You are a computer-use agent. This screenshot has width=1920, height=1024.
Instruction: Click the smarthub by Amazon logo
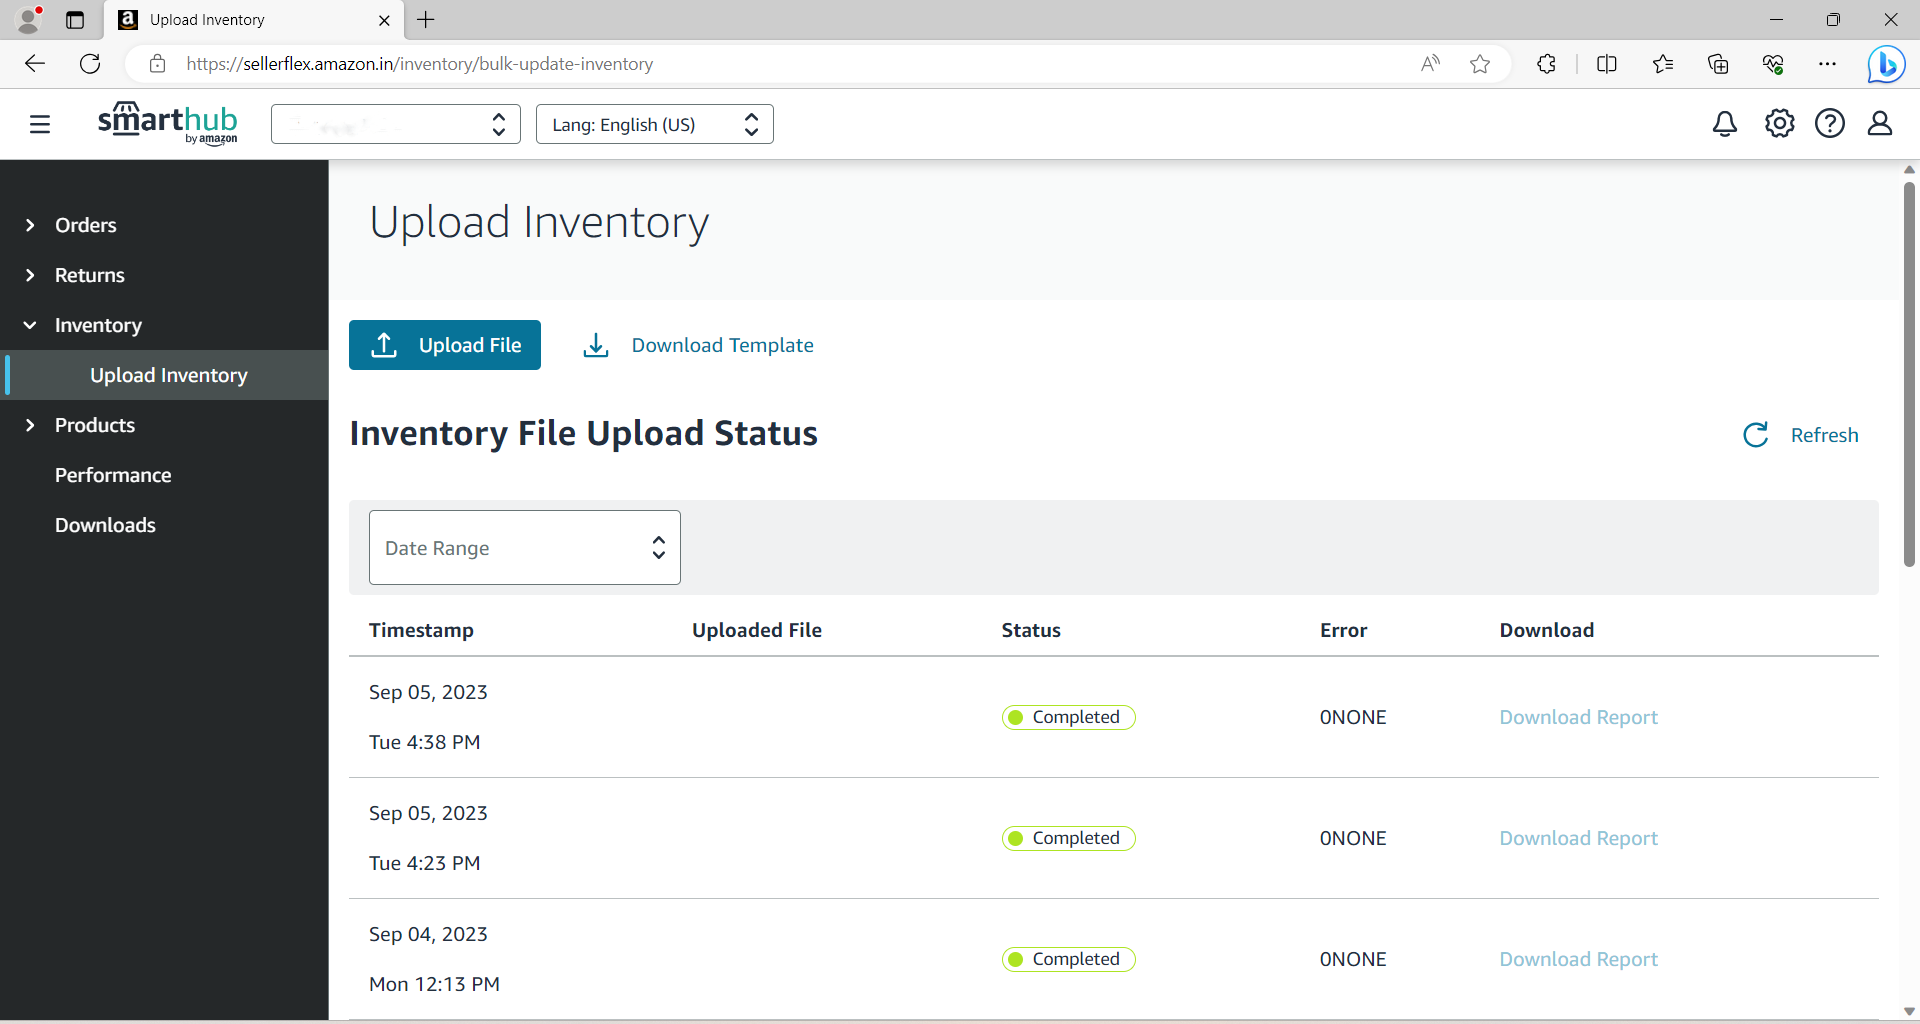pos(168,123)
